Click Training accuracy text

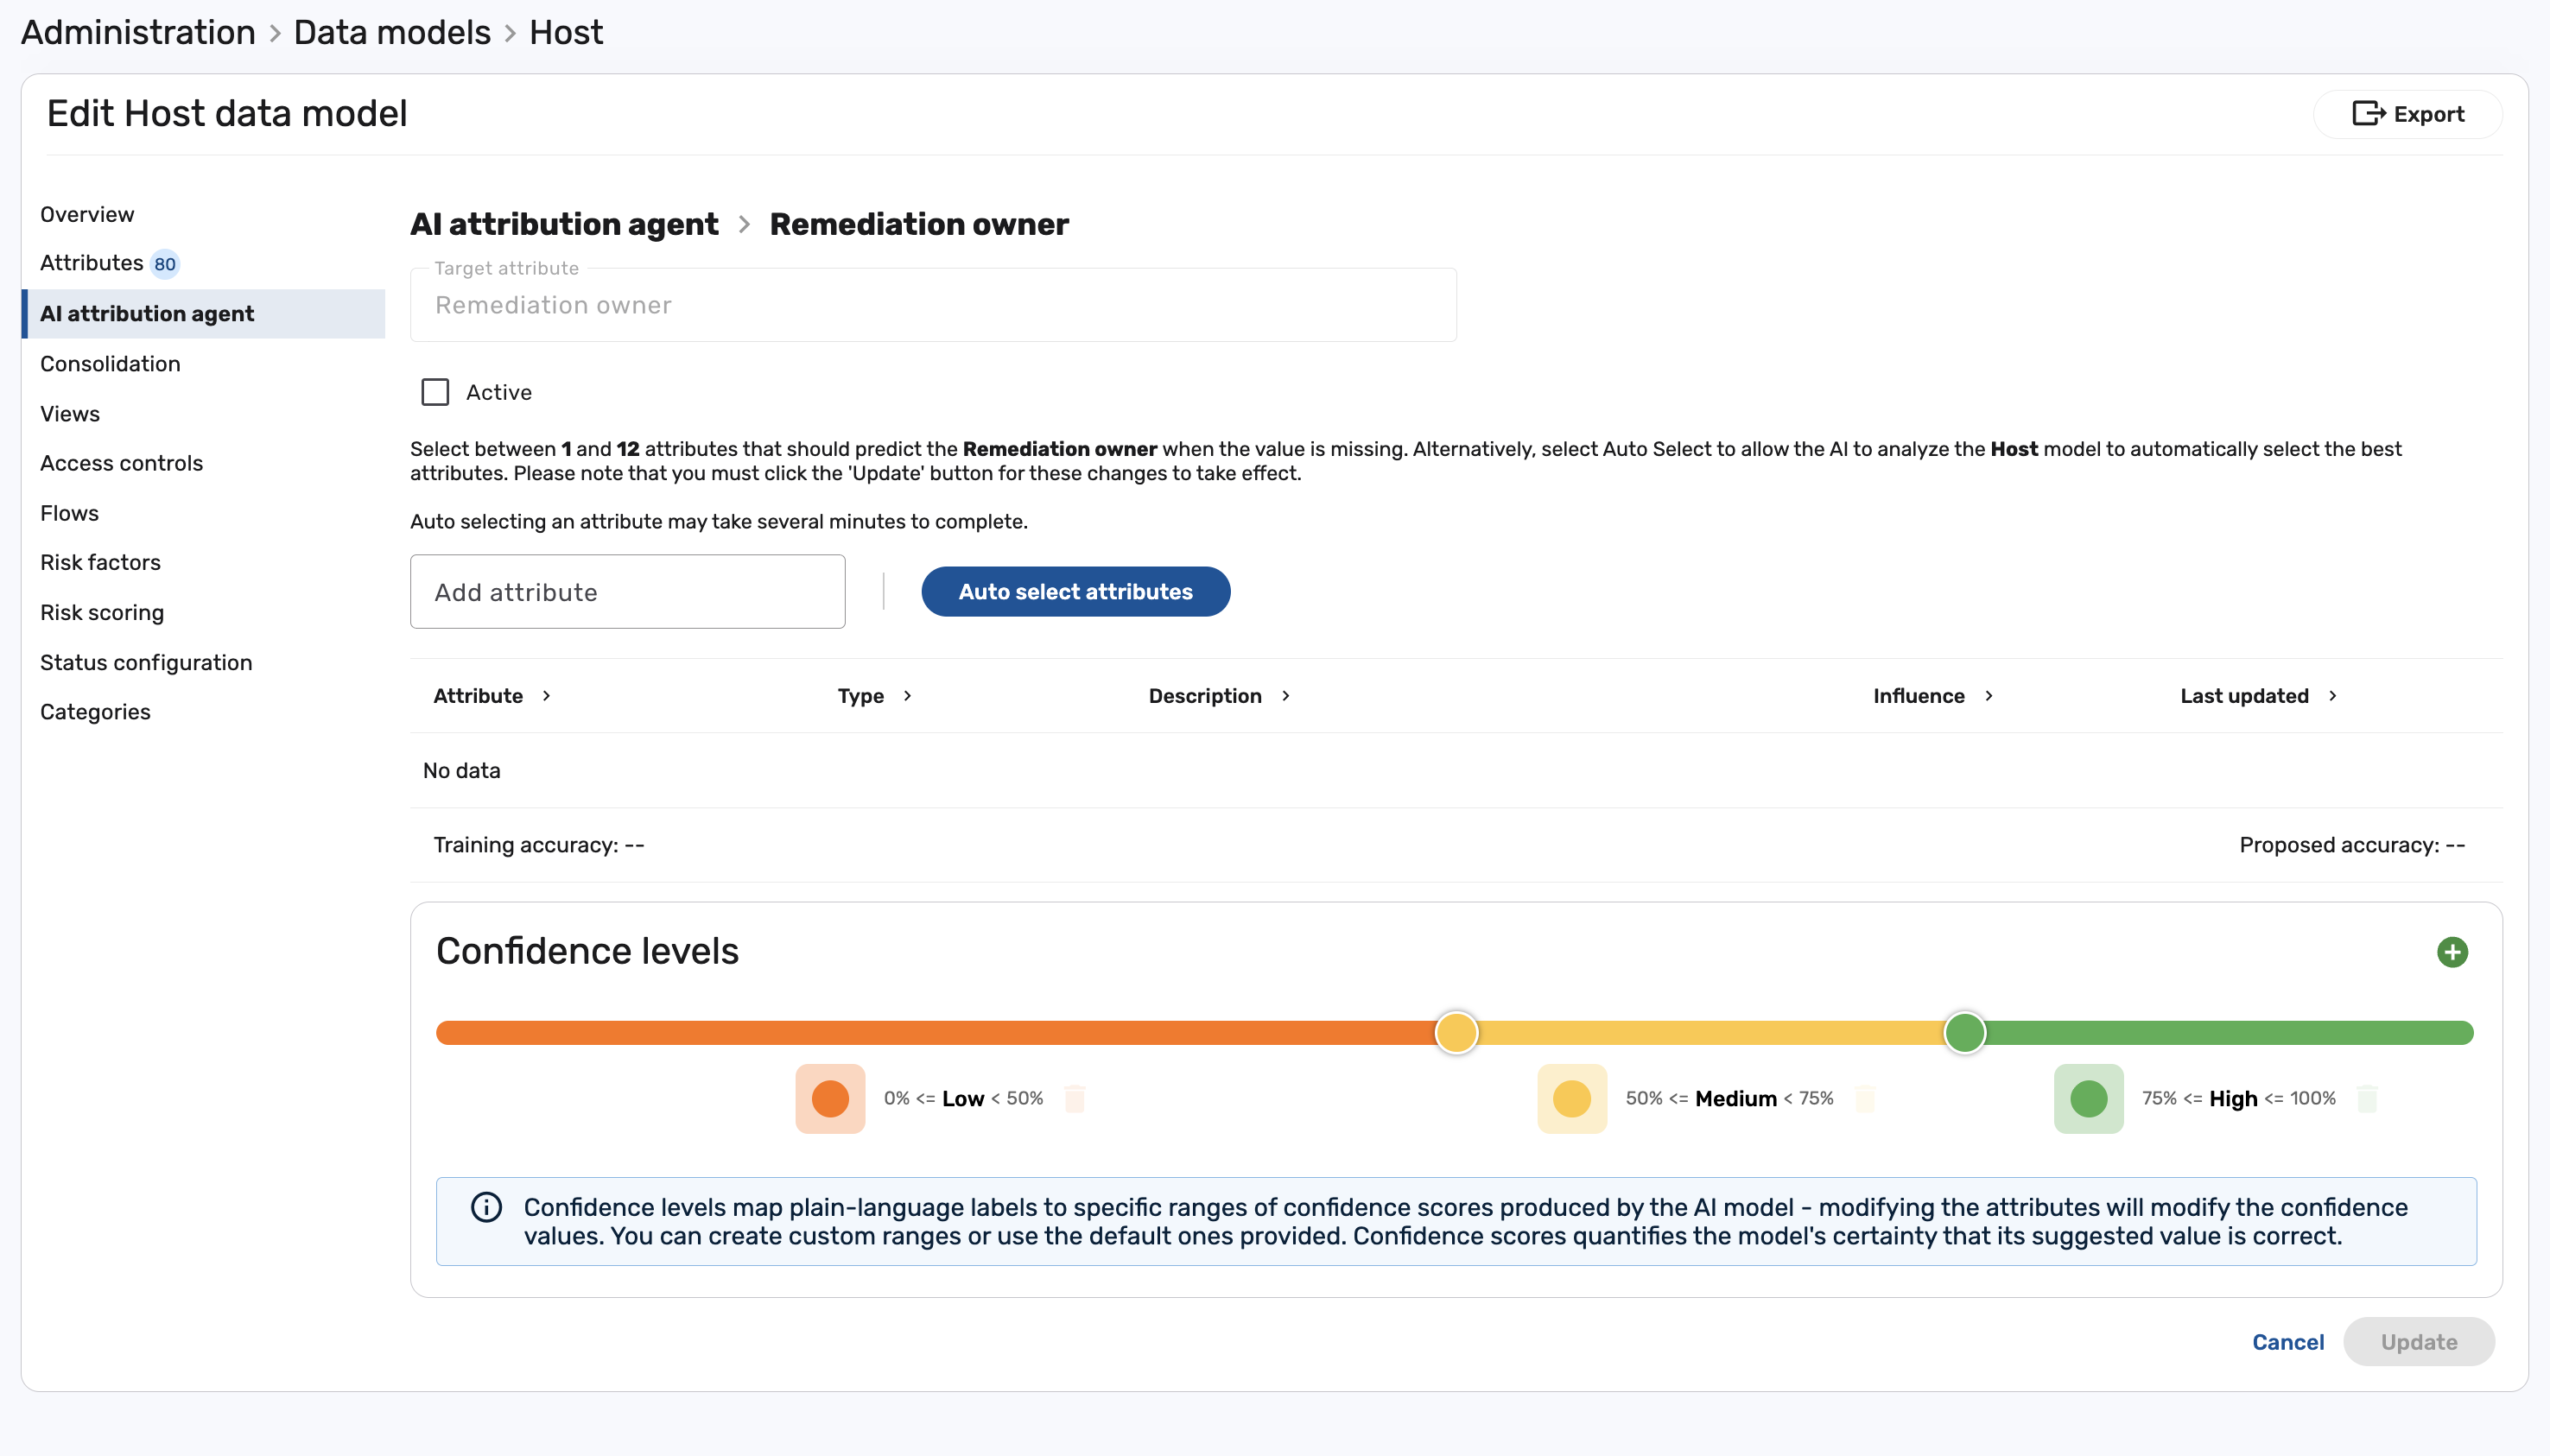539,845
